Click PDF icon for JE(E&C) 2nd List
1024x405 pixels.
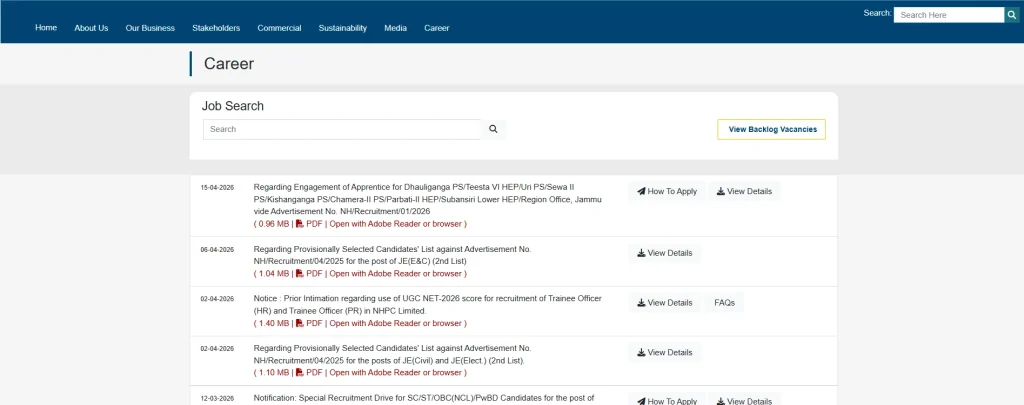point(299,273)
